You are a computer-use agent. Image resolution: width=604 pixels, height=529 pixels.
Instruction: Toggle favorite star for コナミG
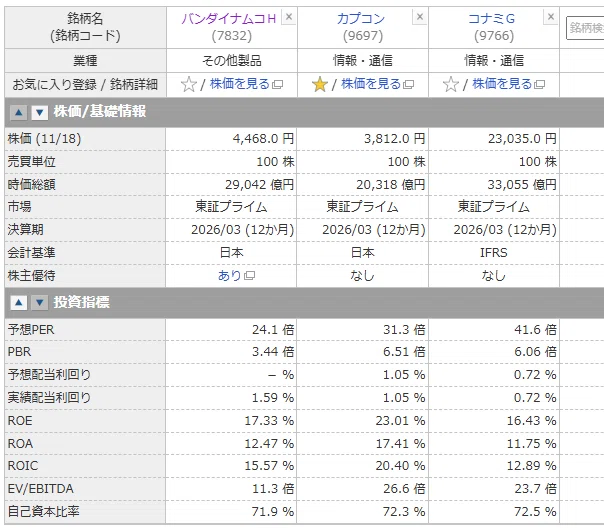click(x=451, y=84)
